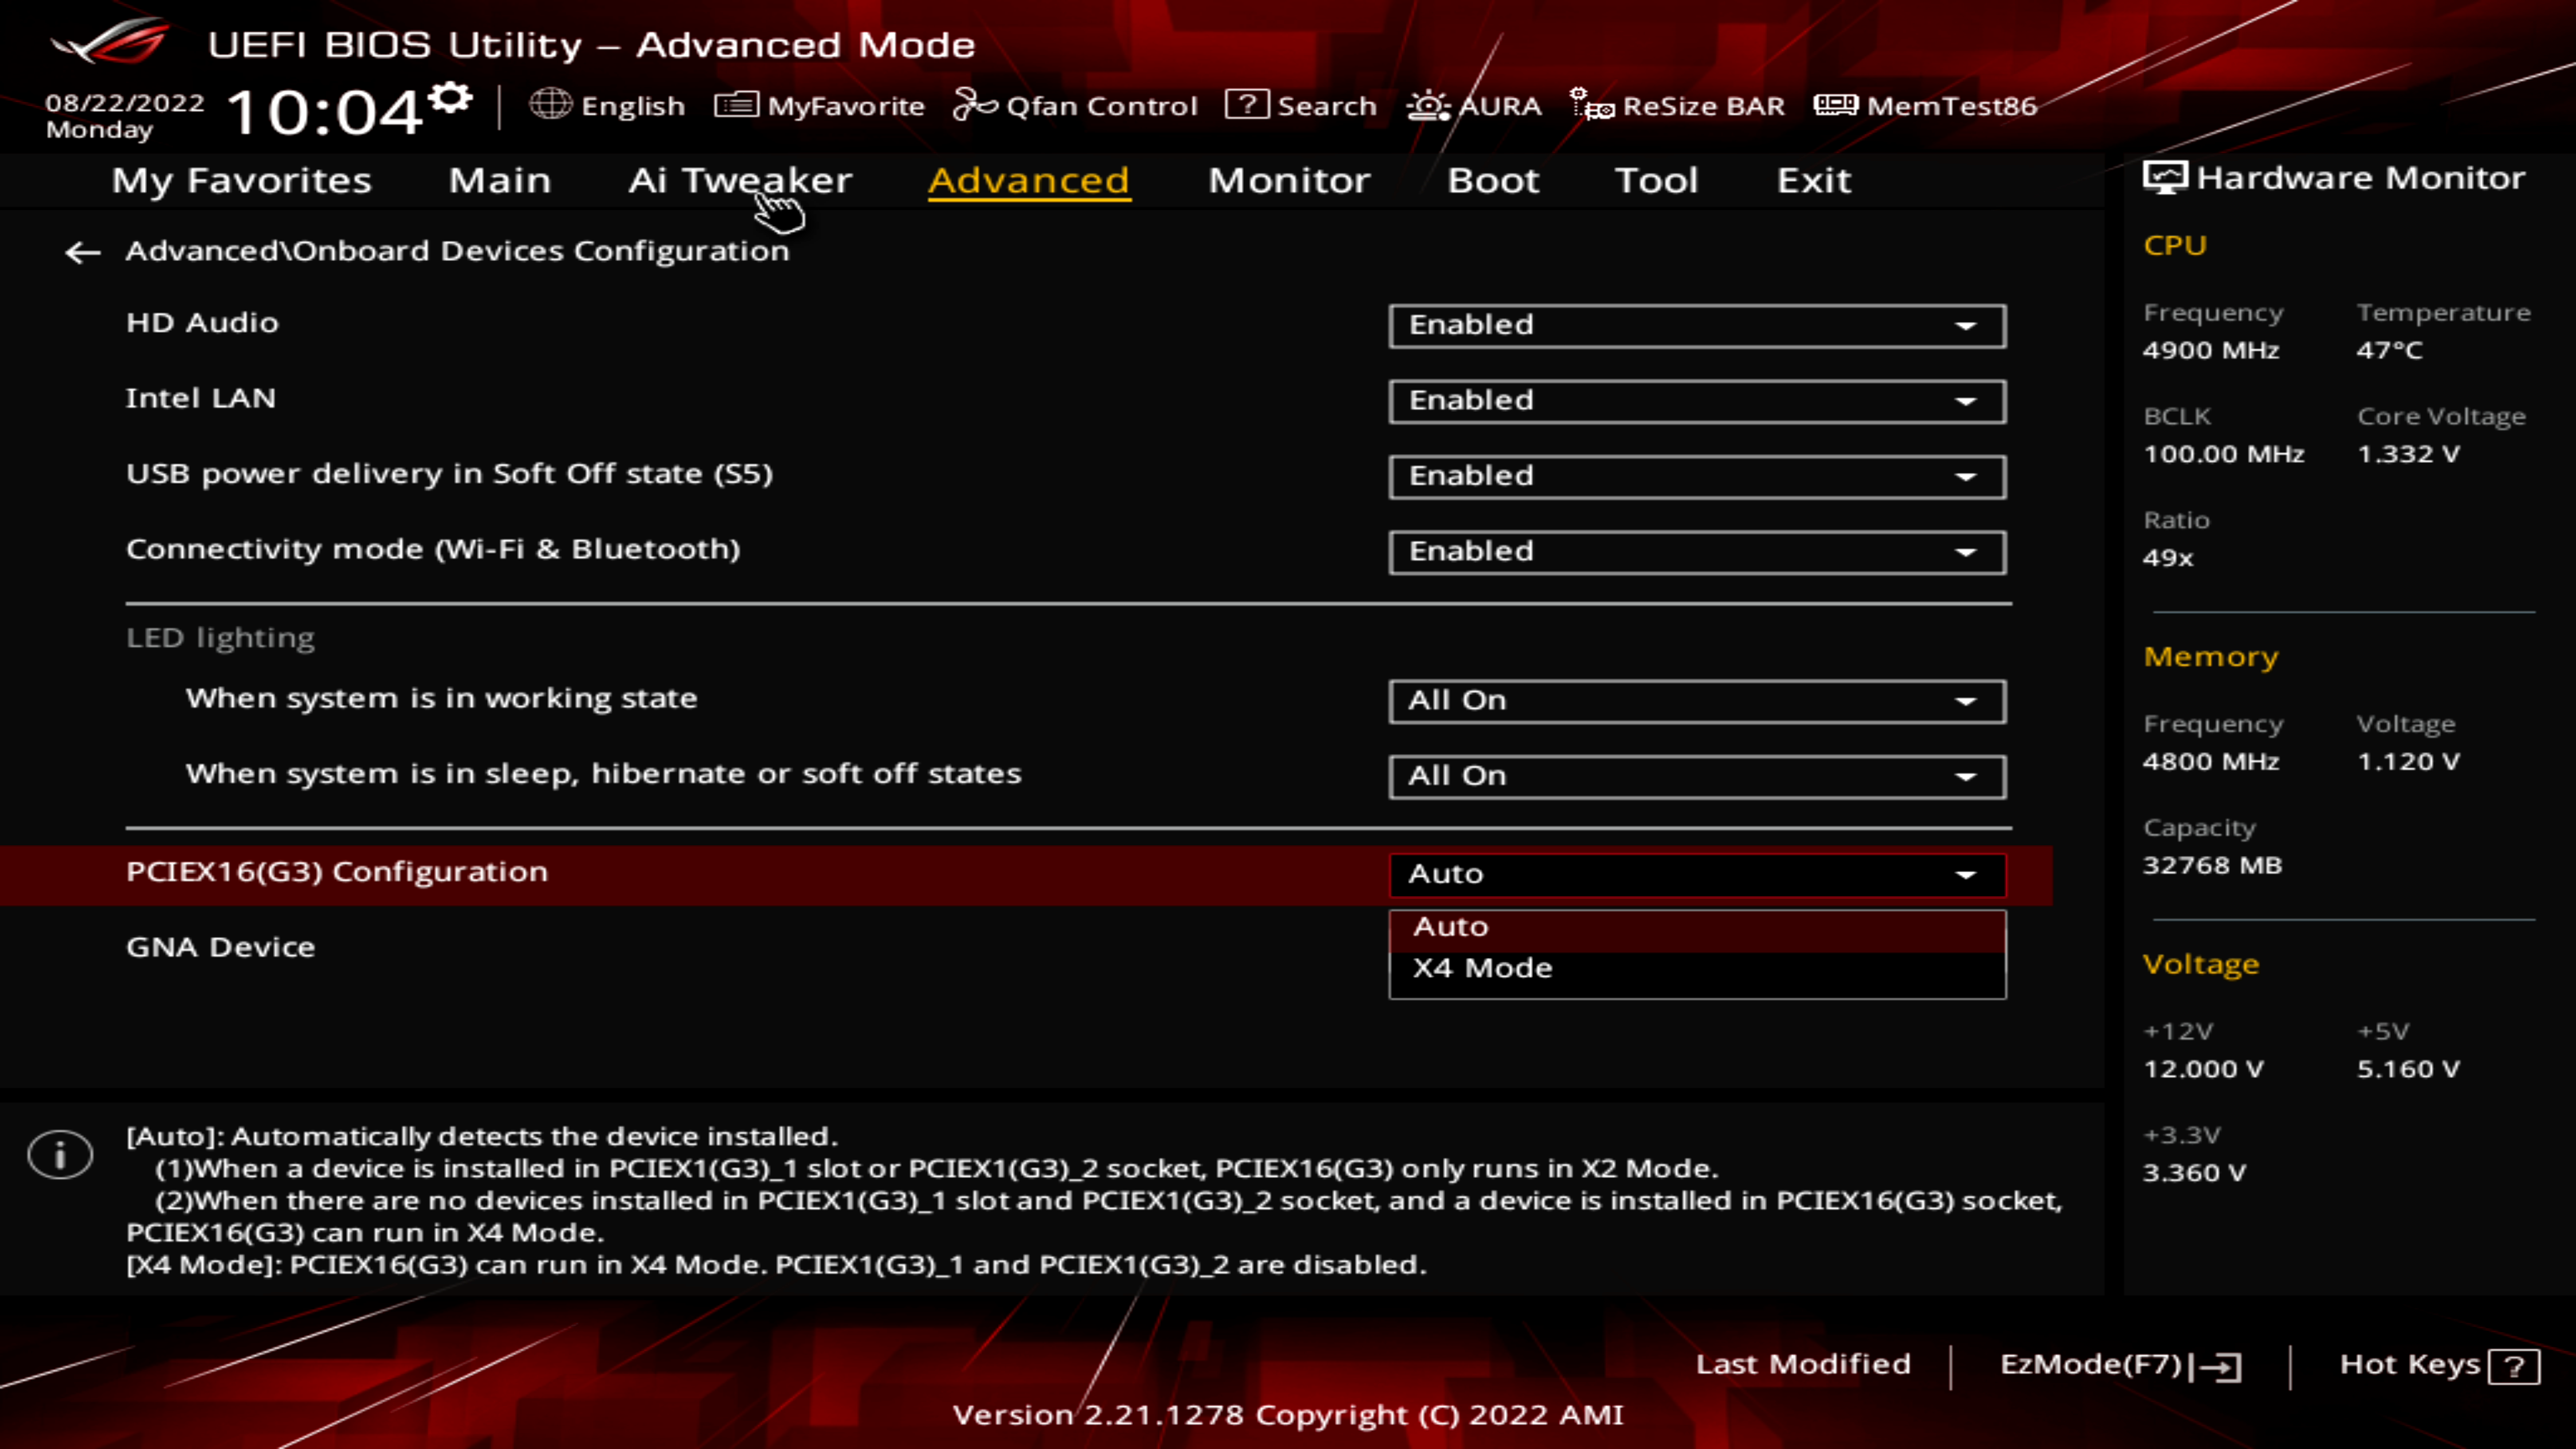Click the settings gear next to the clock
The width and height of the screenshot is (2576, 1449).
click(x=450, y=98)
